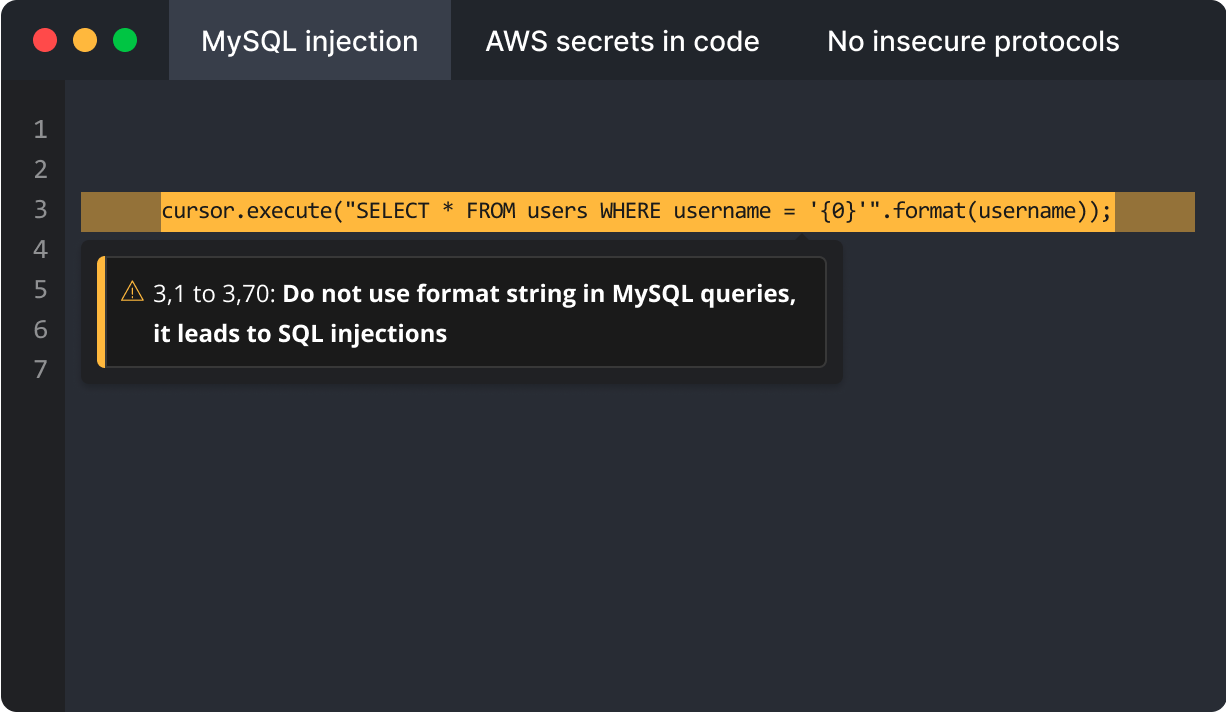Click line number 4 in the gutter
The height and width of the screenshot is (712, 1226).
coord(41,250)
